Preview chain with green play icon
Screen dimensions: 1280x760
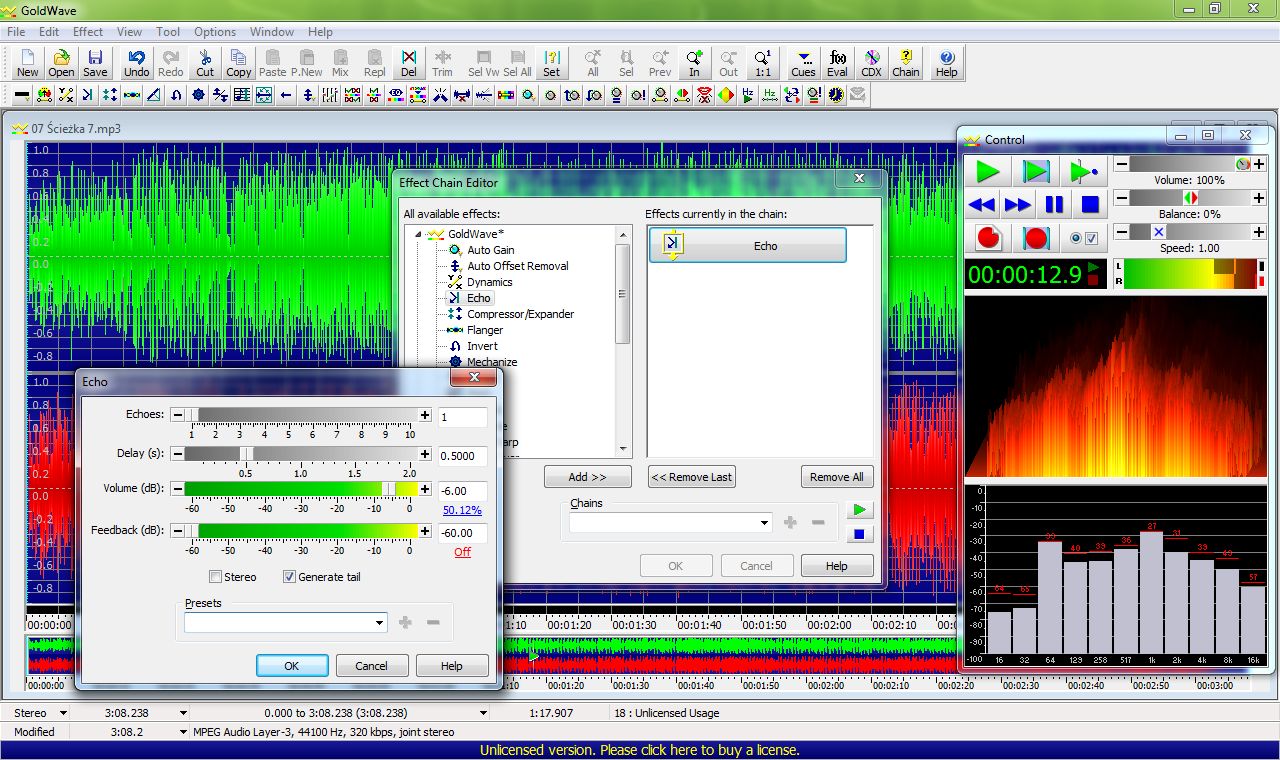click(859, 510)
